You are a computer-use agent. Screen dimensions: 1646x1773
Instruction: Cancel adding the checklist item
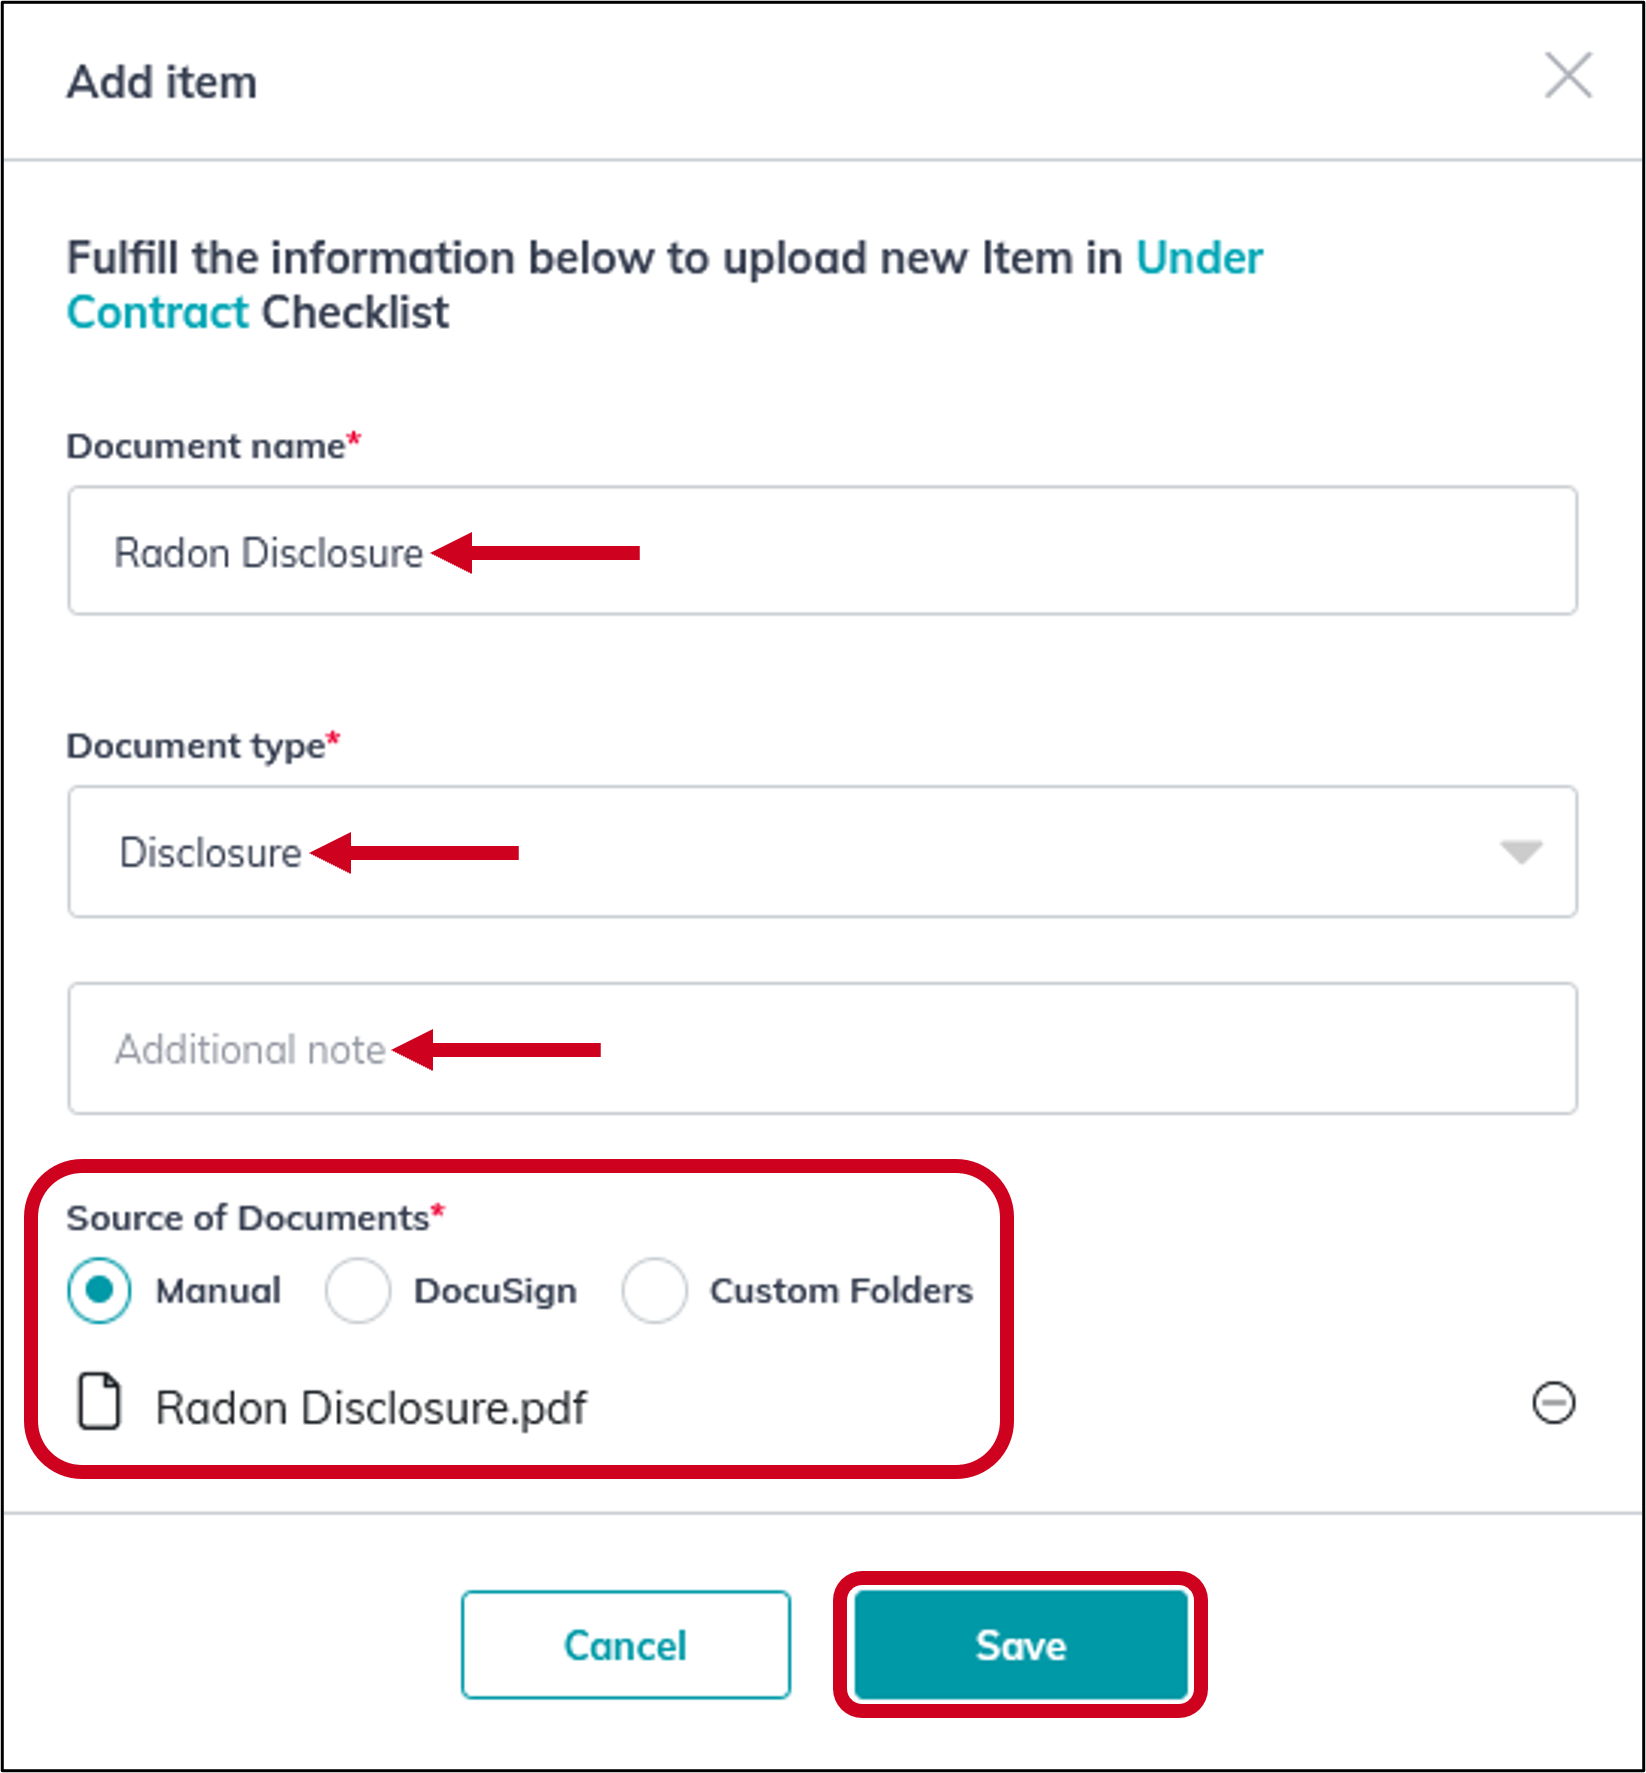tap(625, 1645)
